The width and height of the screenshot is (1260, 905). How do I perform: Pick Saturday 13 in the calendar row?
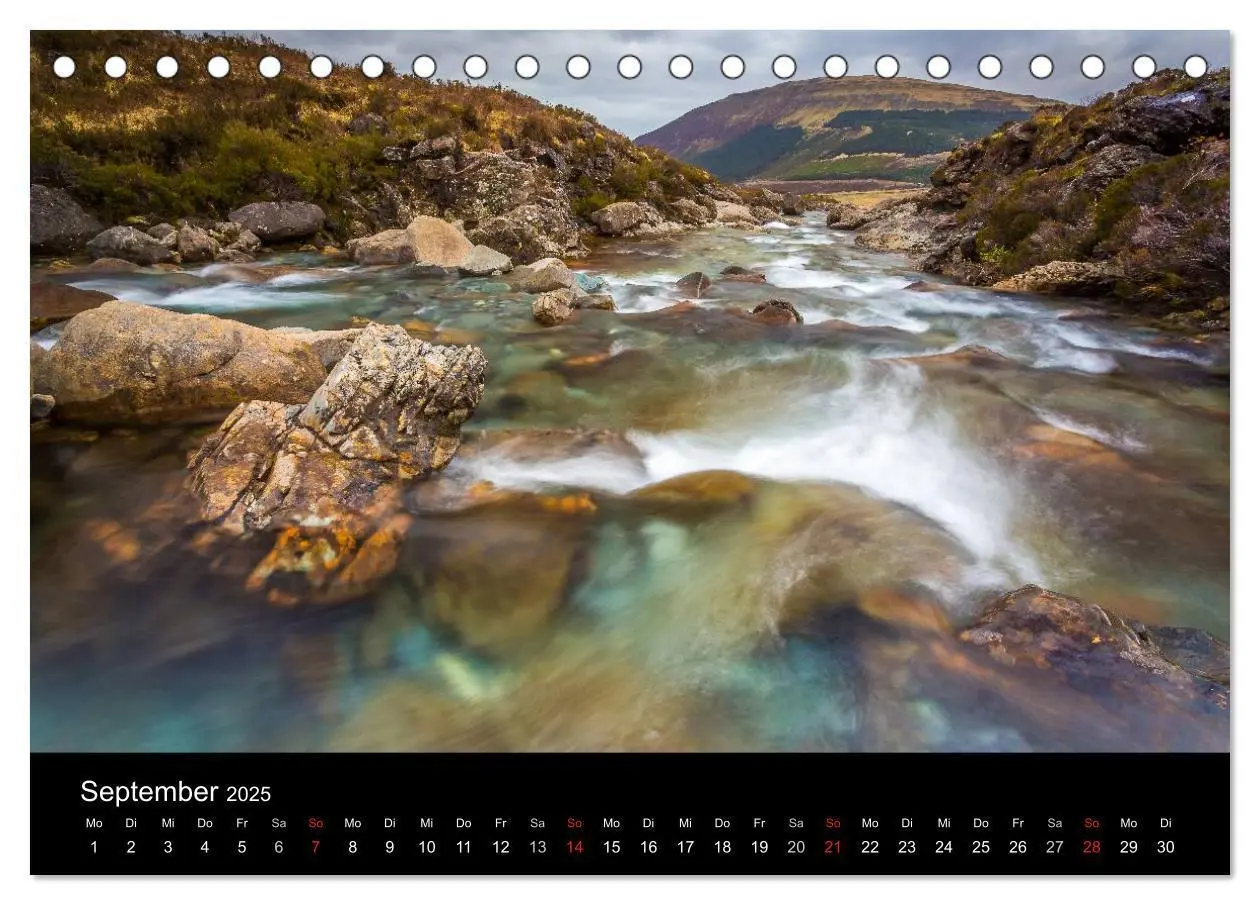(538, 847)
